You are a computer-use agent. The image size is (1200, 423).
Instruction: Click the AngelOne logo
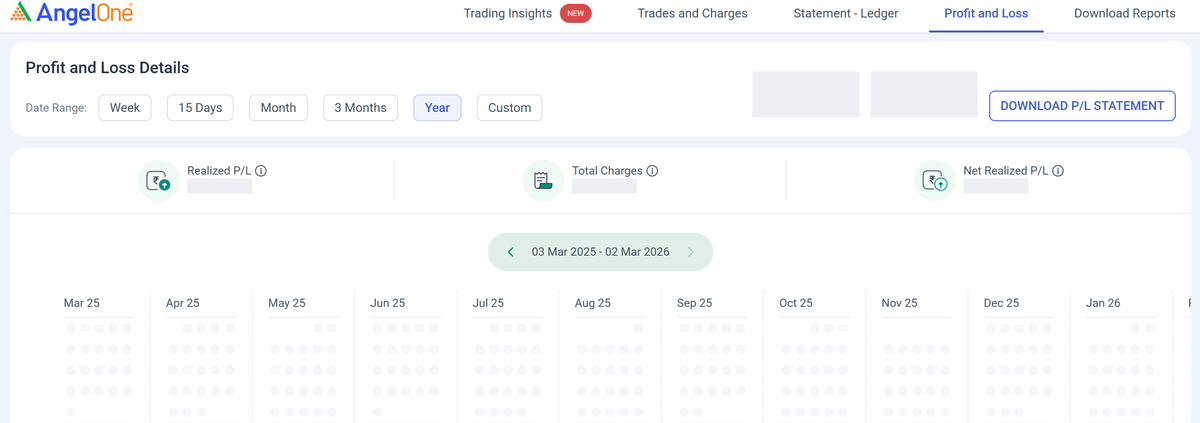point(71,13)
